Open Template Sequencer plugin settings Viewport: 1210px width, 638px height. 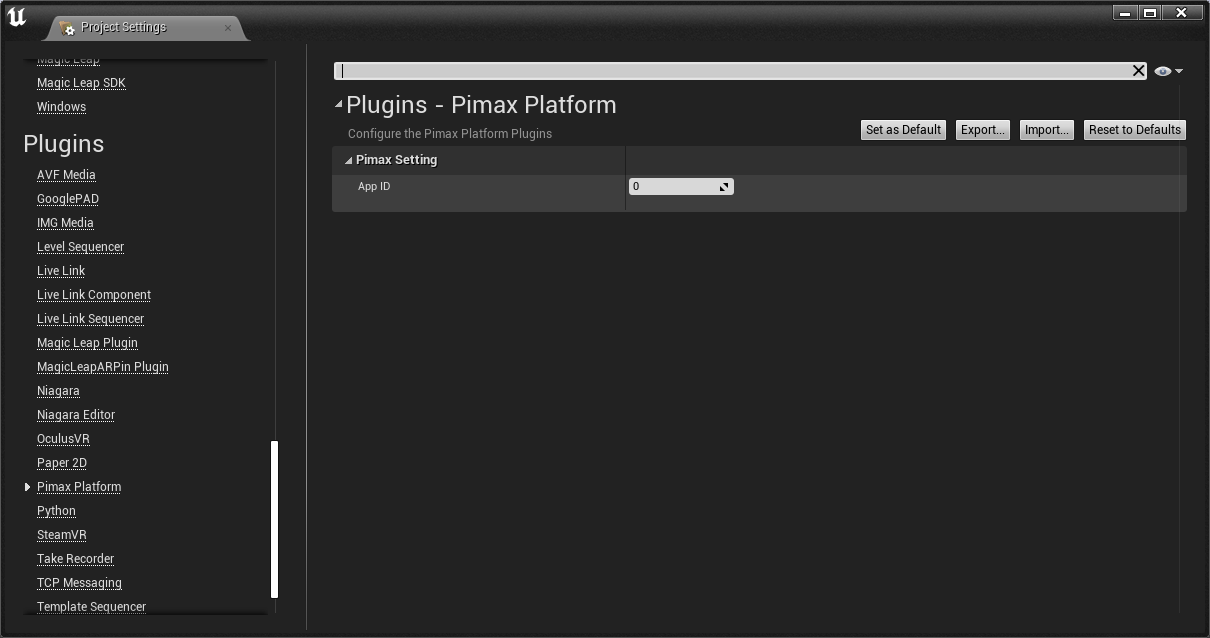(91, 607)
